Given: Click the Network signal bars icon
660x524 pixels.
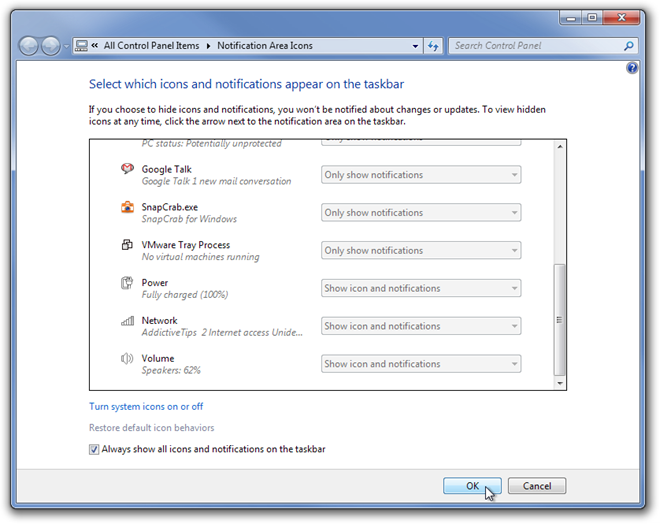Looking at the screenshot, I should (127, 321).
